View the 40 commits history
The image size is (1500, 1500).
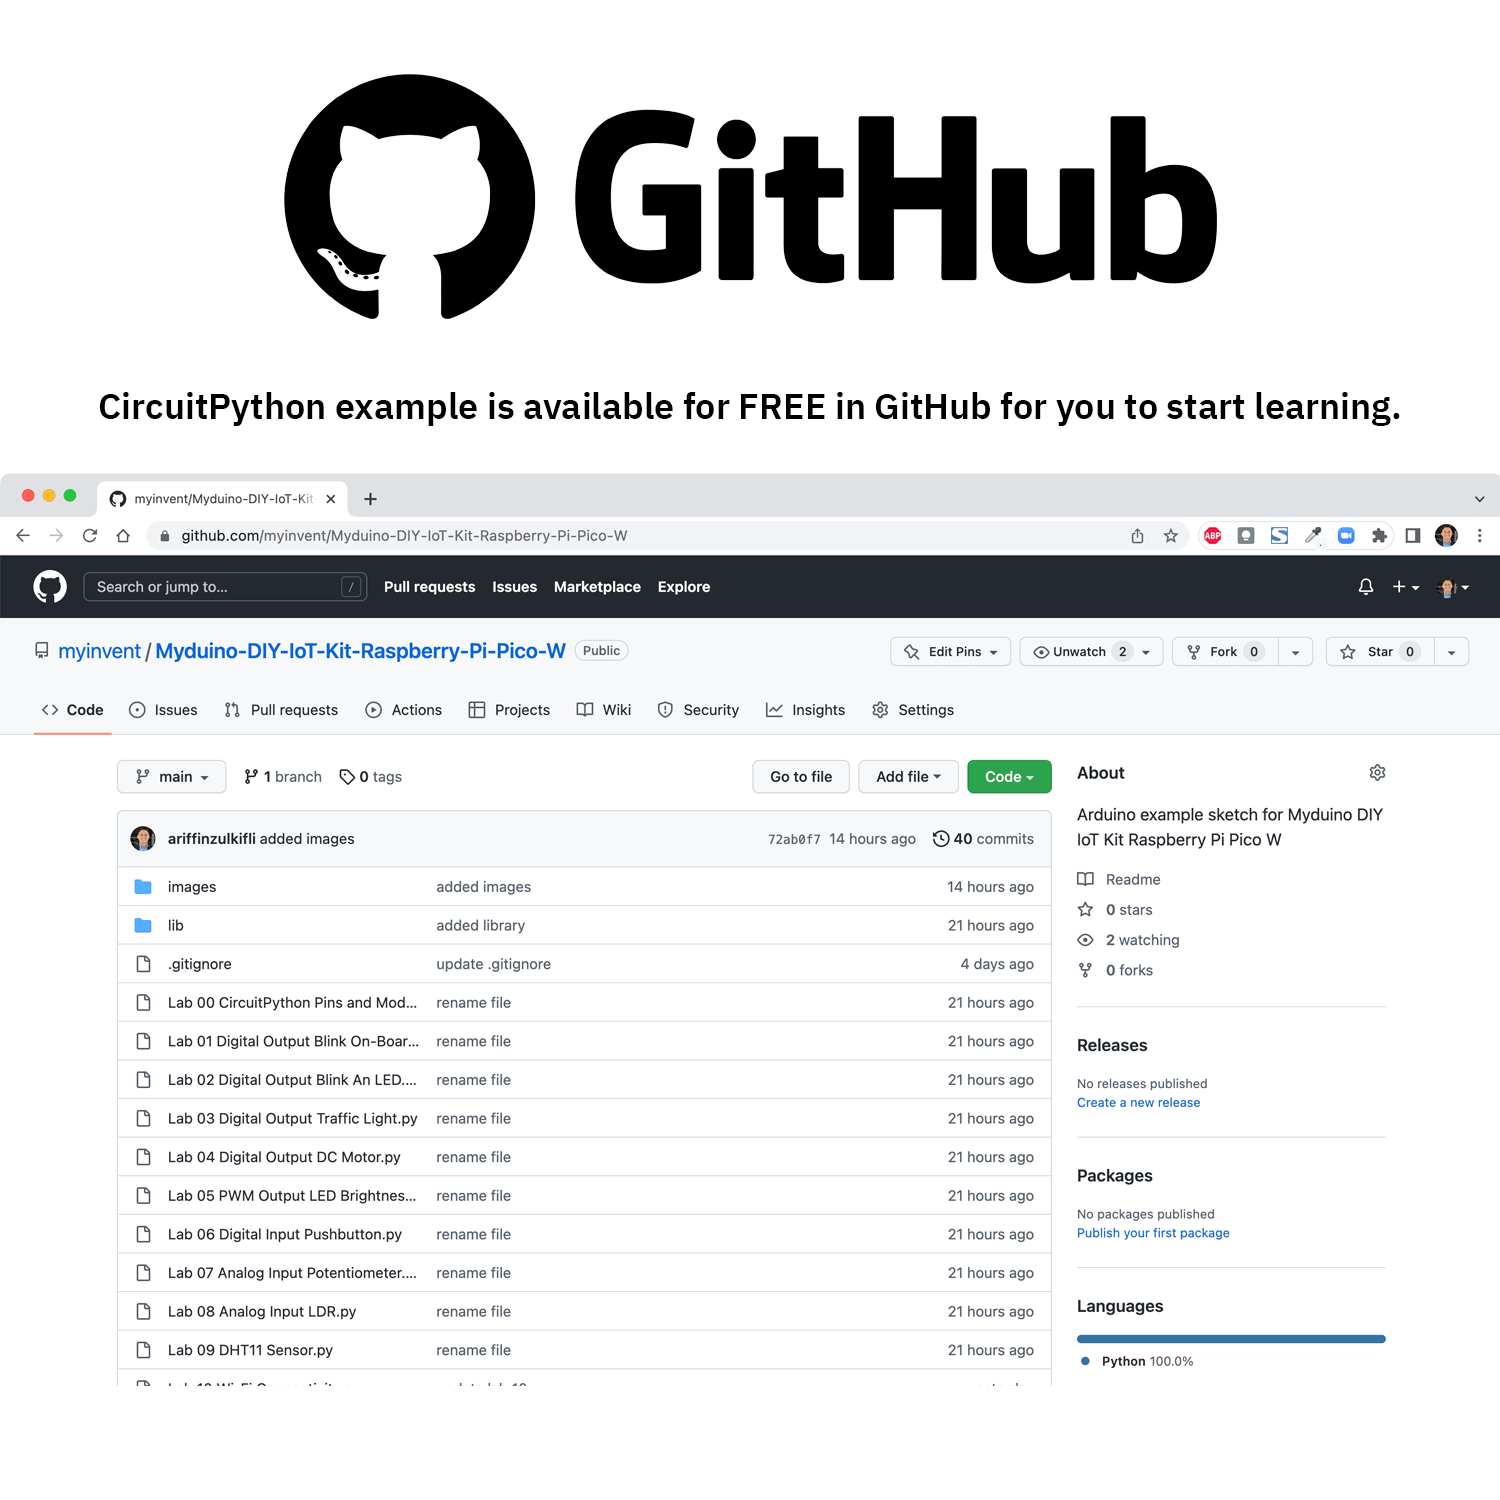click(983, 839)
